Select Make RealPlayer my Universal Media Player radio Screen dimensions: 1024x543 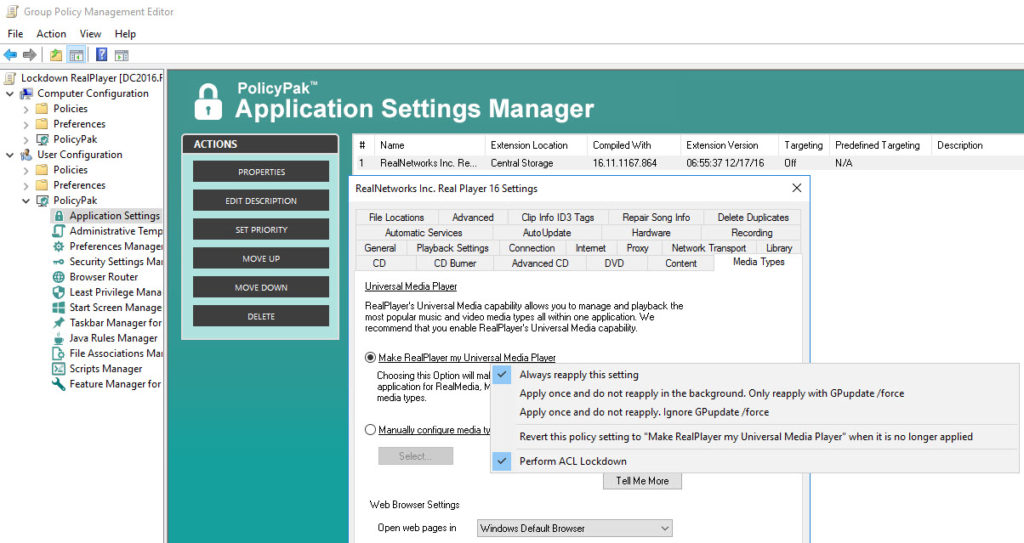click(x=370, y=357)
